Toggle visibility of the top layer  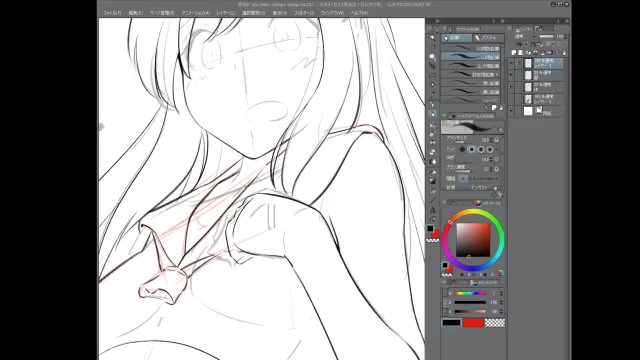(x=511, y=63)
